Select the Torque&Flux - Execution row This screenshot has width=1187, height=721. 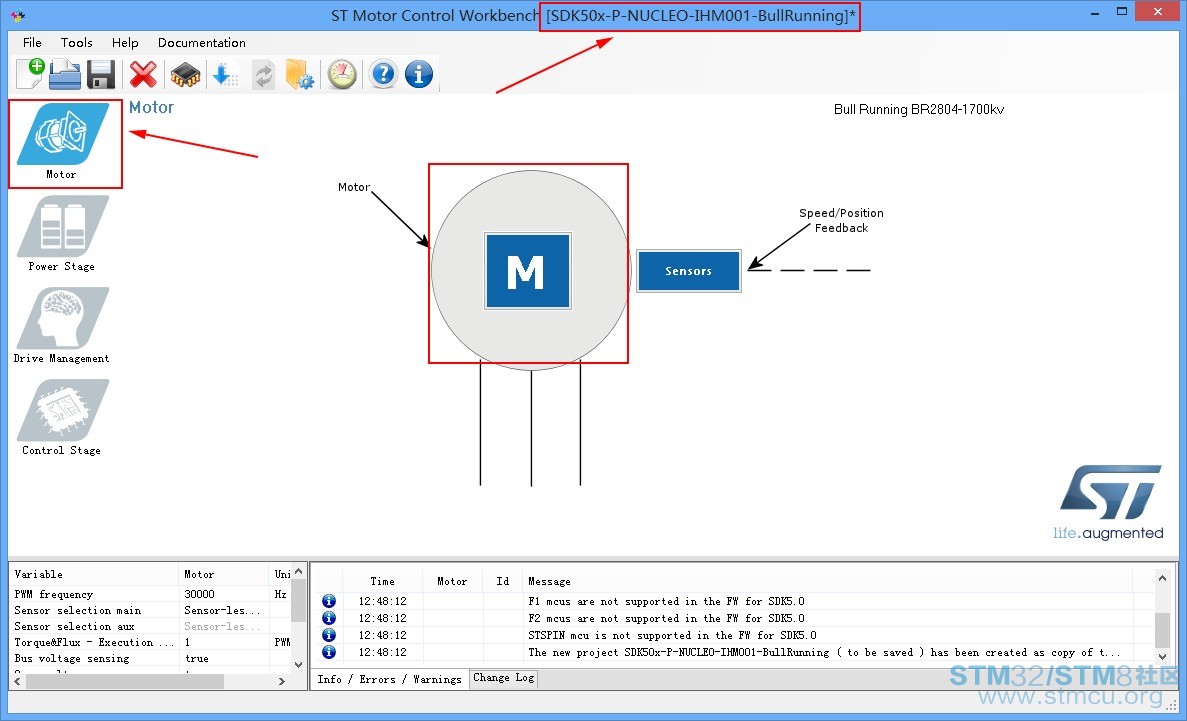150,642
